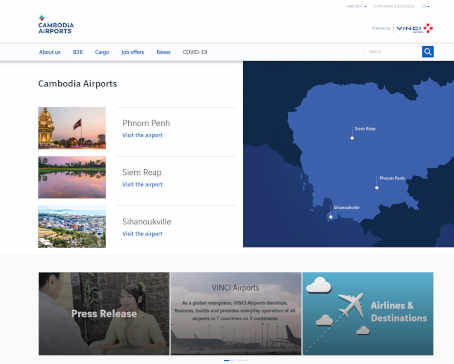
Task: Open the VINCI Airports logo link
Action: click(414, 28)
